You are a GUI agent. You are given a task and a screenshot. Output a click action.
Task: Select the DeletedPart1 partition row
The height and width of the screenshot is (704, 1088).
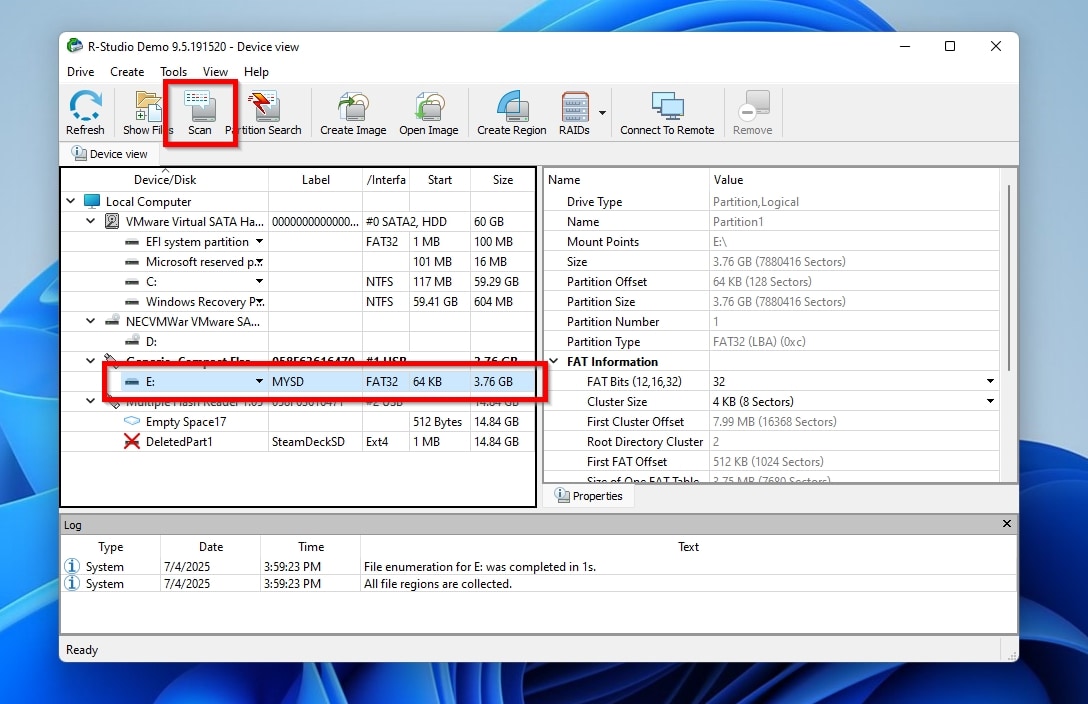coord(298,442)
